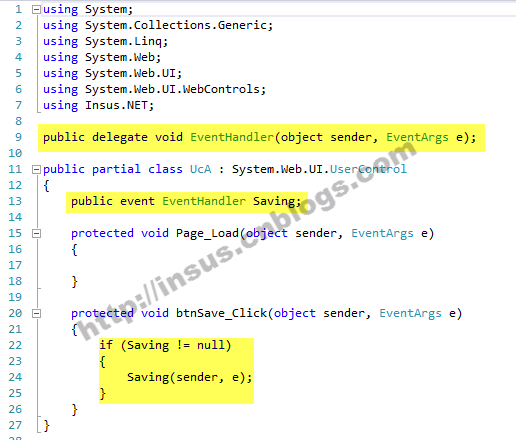
Task: Click System.Collections.Generic namespace text
Action: pyautogui.click(x=179, y=25)
